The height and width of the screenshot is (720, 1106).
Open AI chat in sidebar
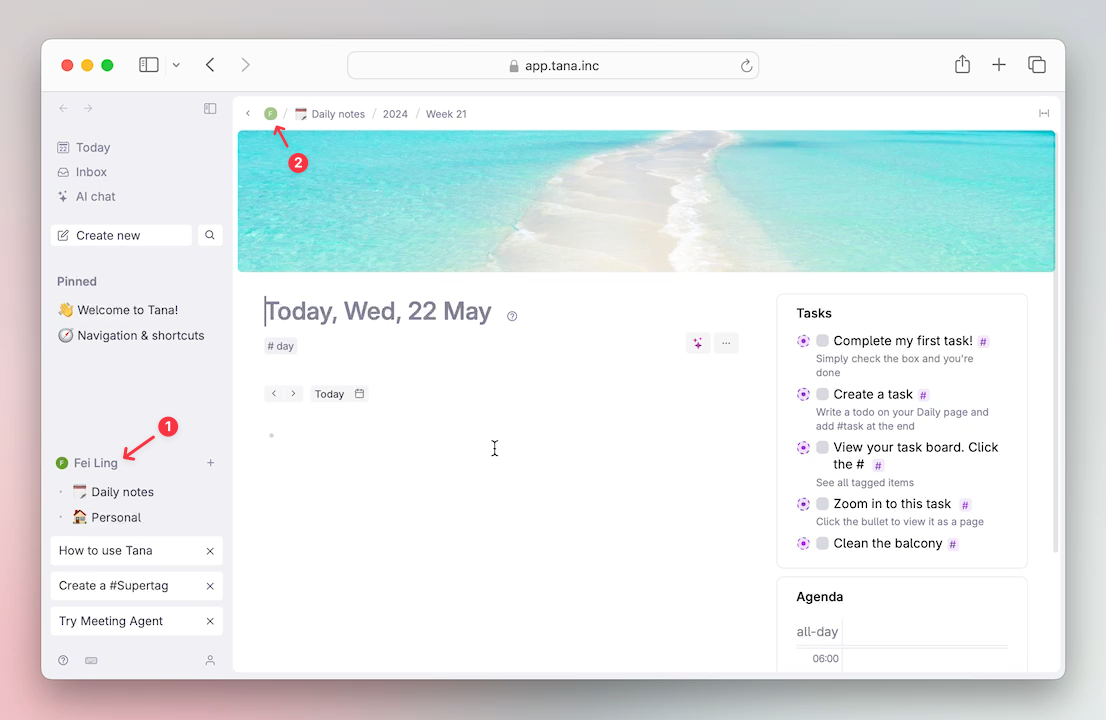86,197
